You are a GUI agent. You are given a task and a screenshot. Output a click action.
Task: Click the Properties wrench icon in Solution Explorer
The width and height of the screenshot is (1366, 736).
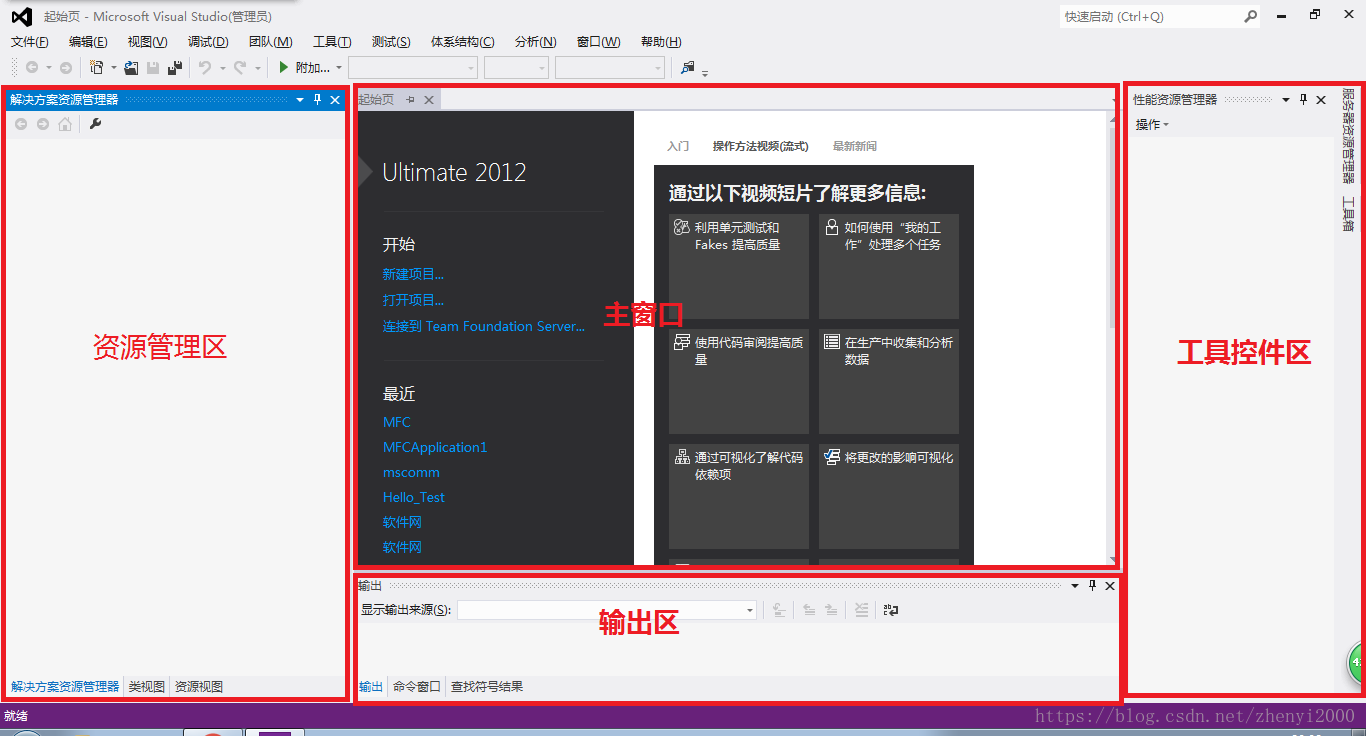click(x=96, y=124)
